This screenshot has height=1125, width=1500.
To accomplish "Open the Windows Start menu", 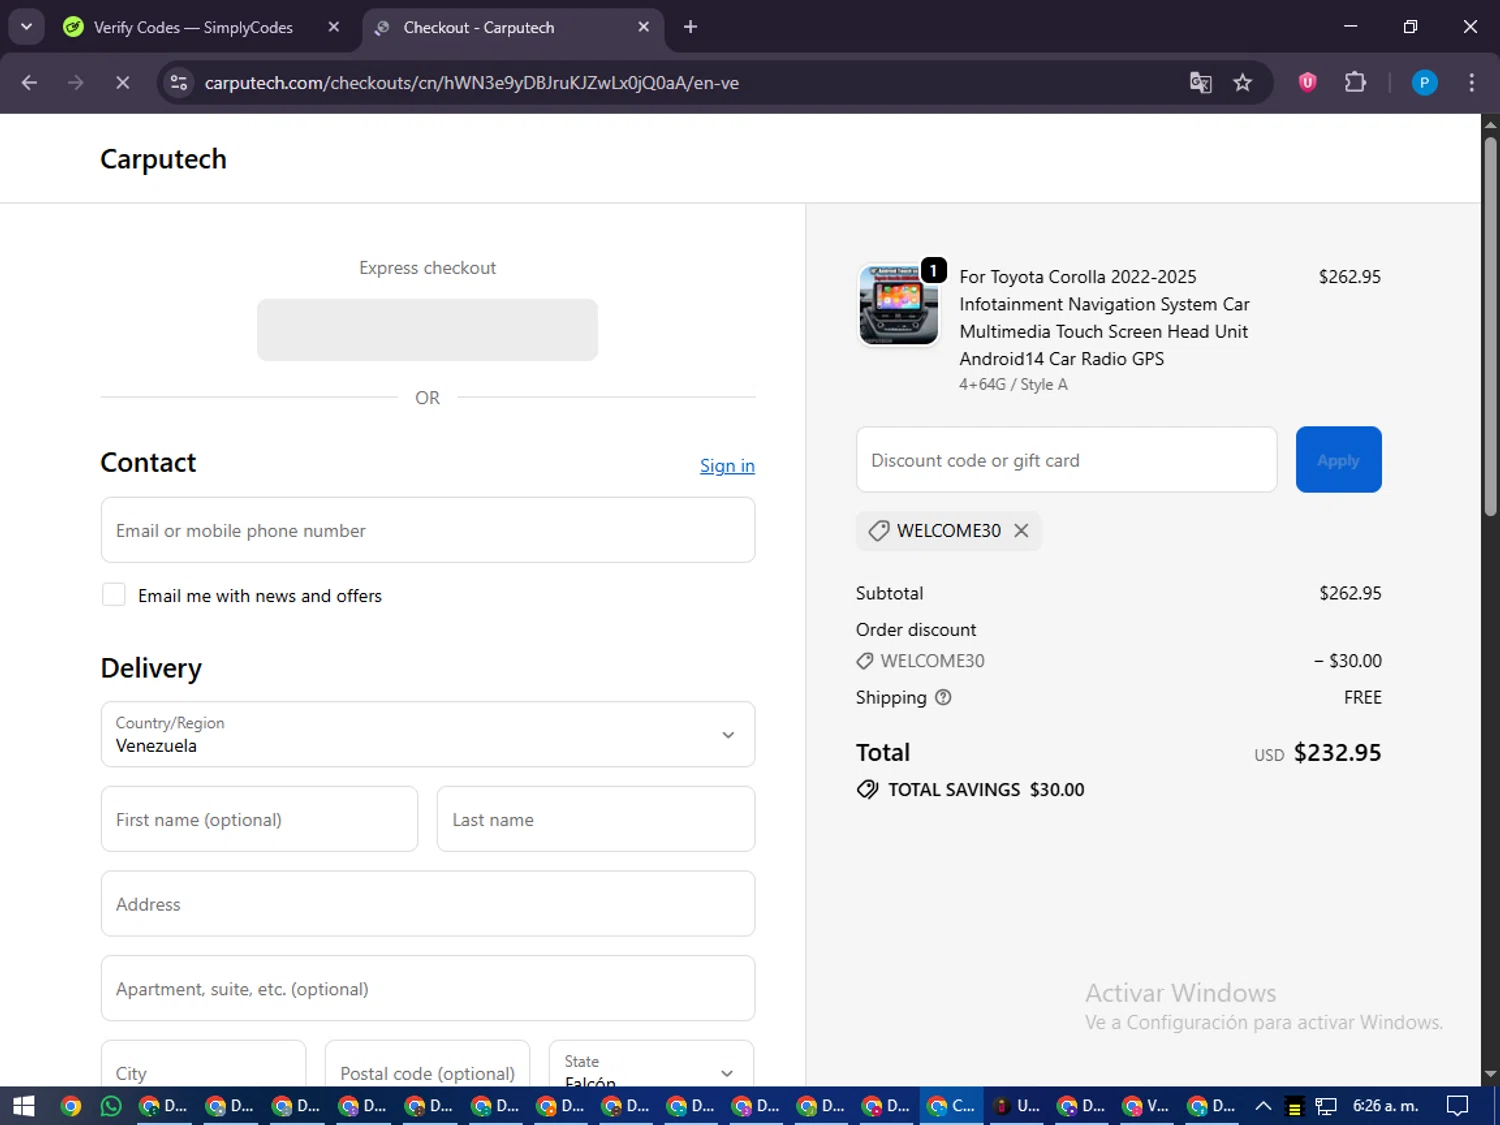I will (x=23, y=1106).
